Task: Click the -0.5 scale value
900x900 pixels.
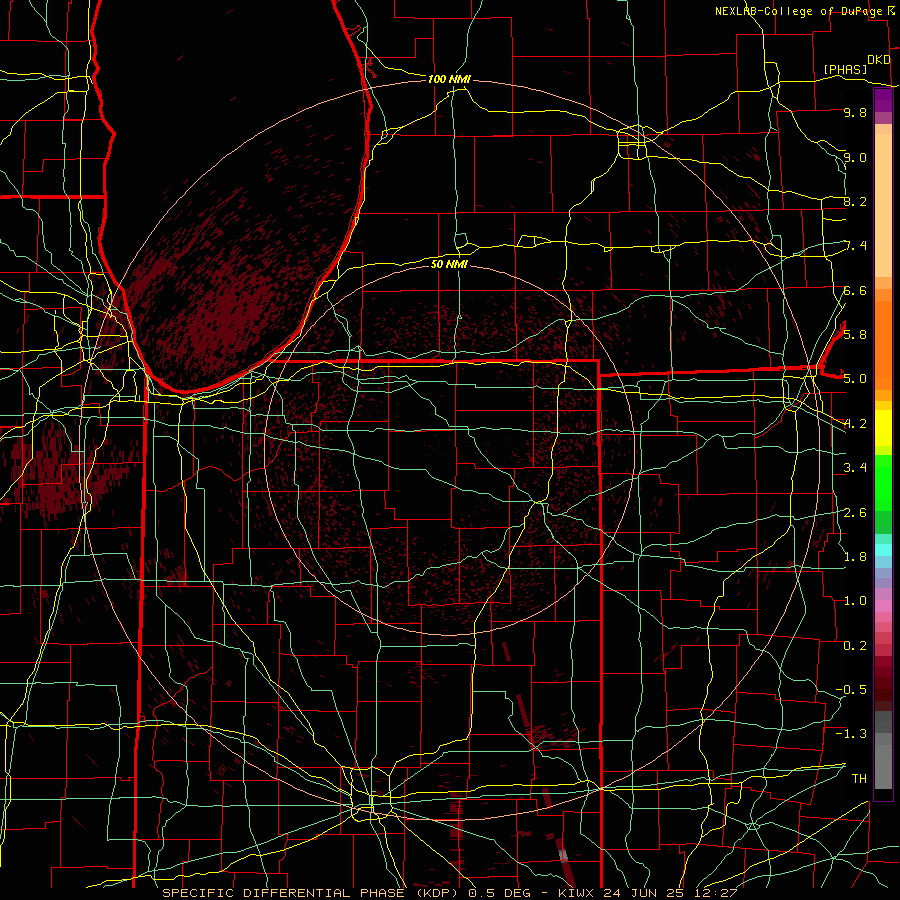Action: tap(851, 689)
